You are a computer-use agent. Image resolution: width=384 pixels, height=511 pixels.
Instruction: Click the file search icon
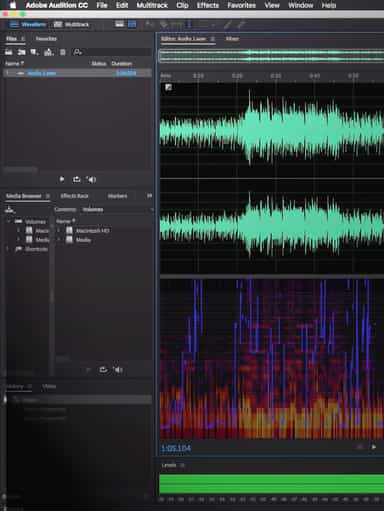point(77,52)
